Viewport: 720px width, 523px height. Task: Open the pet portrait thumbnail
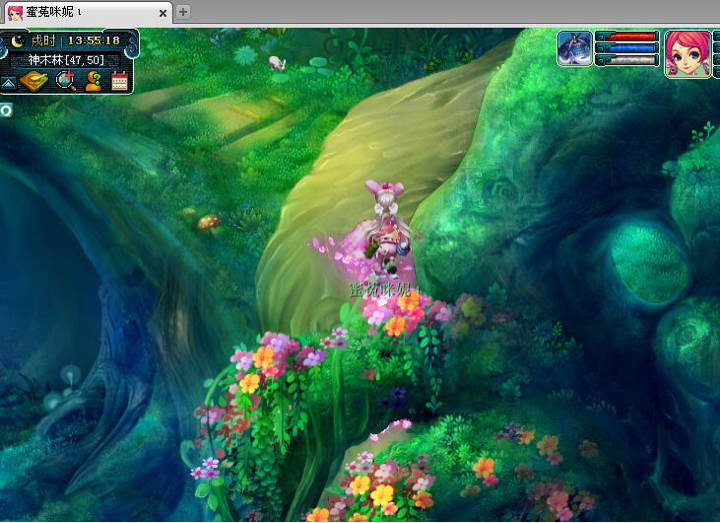coord(574,48)
